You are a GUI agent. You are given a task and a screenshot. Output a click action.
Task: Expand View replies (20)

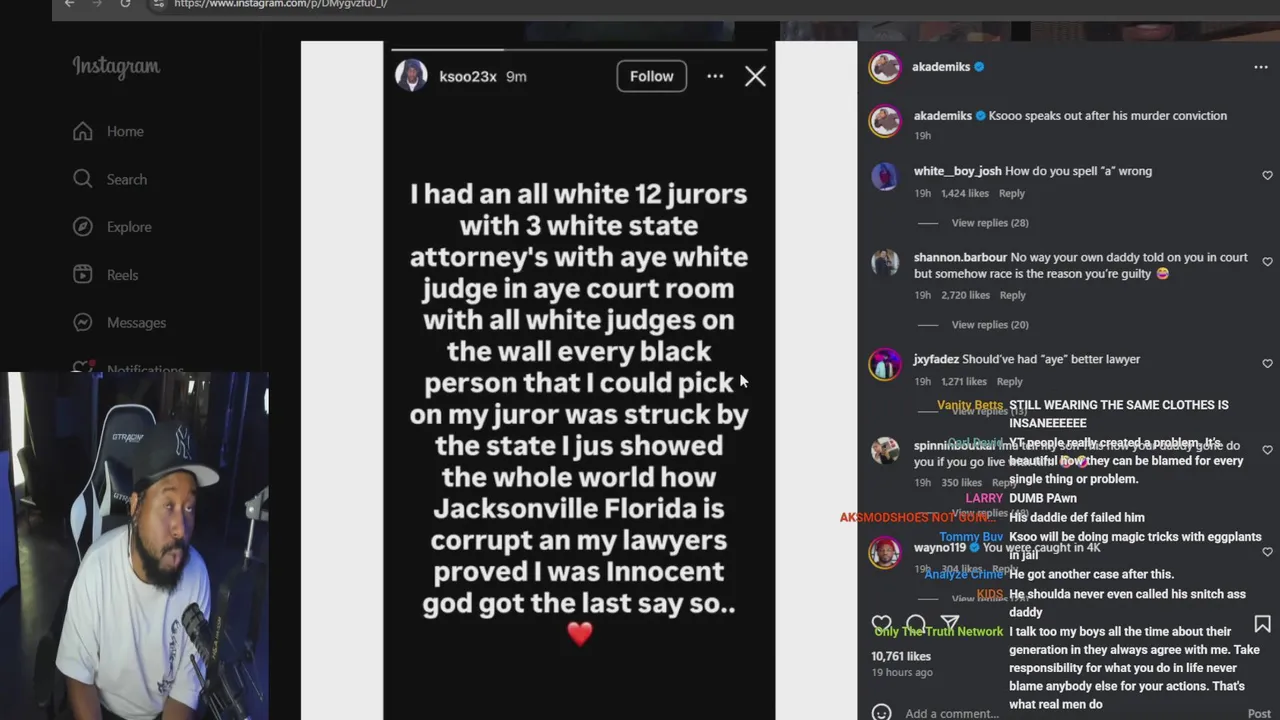click(x=990, y=325)
